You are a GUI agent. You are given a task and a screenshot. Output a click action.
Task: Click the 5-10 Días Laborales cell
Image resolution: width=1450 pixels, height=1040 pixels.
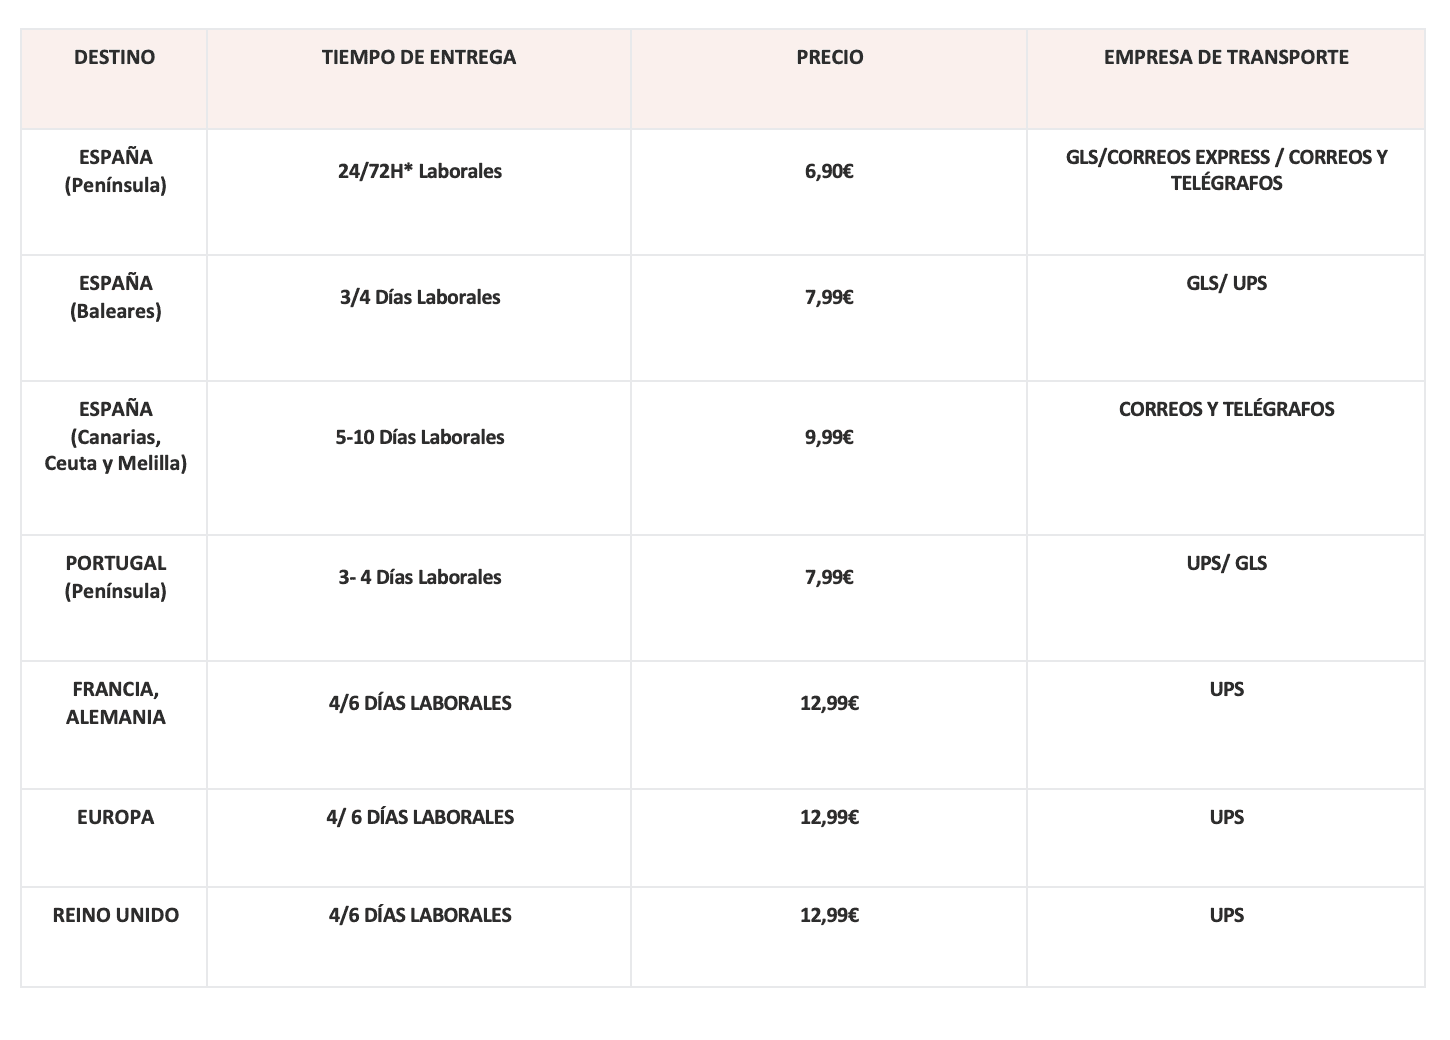tap(419, 458)
